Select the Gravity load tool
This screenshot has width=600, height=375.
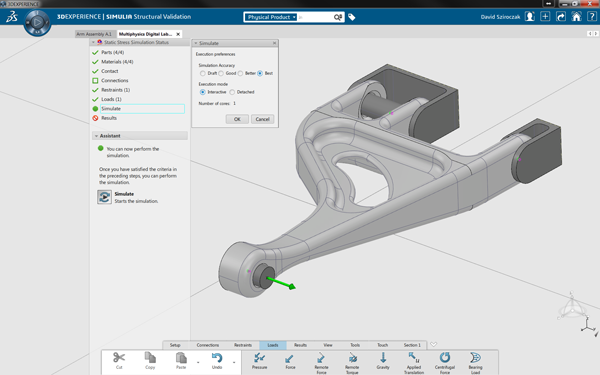pyautogui.click(x=383, y=361)
